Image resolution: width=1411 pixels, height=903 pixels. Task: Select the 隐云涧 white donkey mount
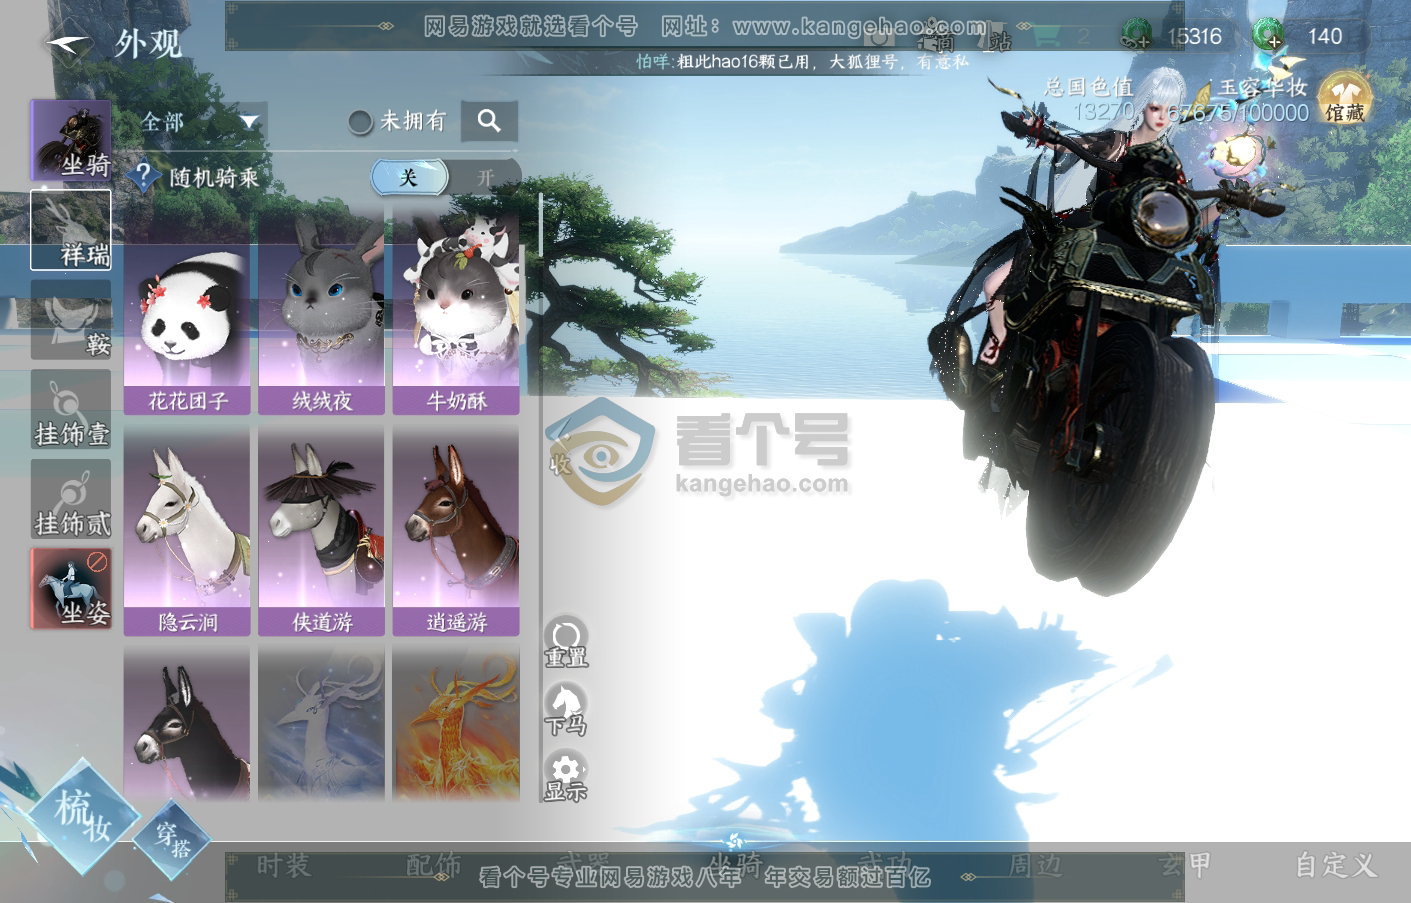click(187, 533)
